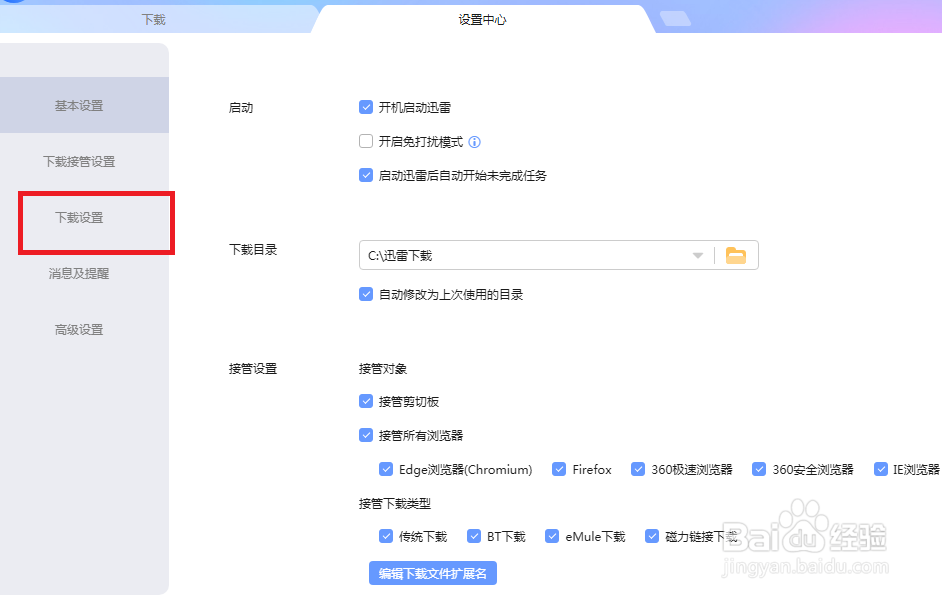Click the 编辑下载文件扩展名 button
Screen dimensions: 942x599
(x=432, y=573)
